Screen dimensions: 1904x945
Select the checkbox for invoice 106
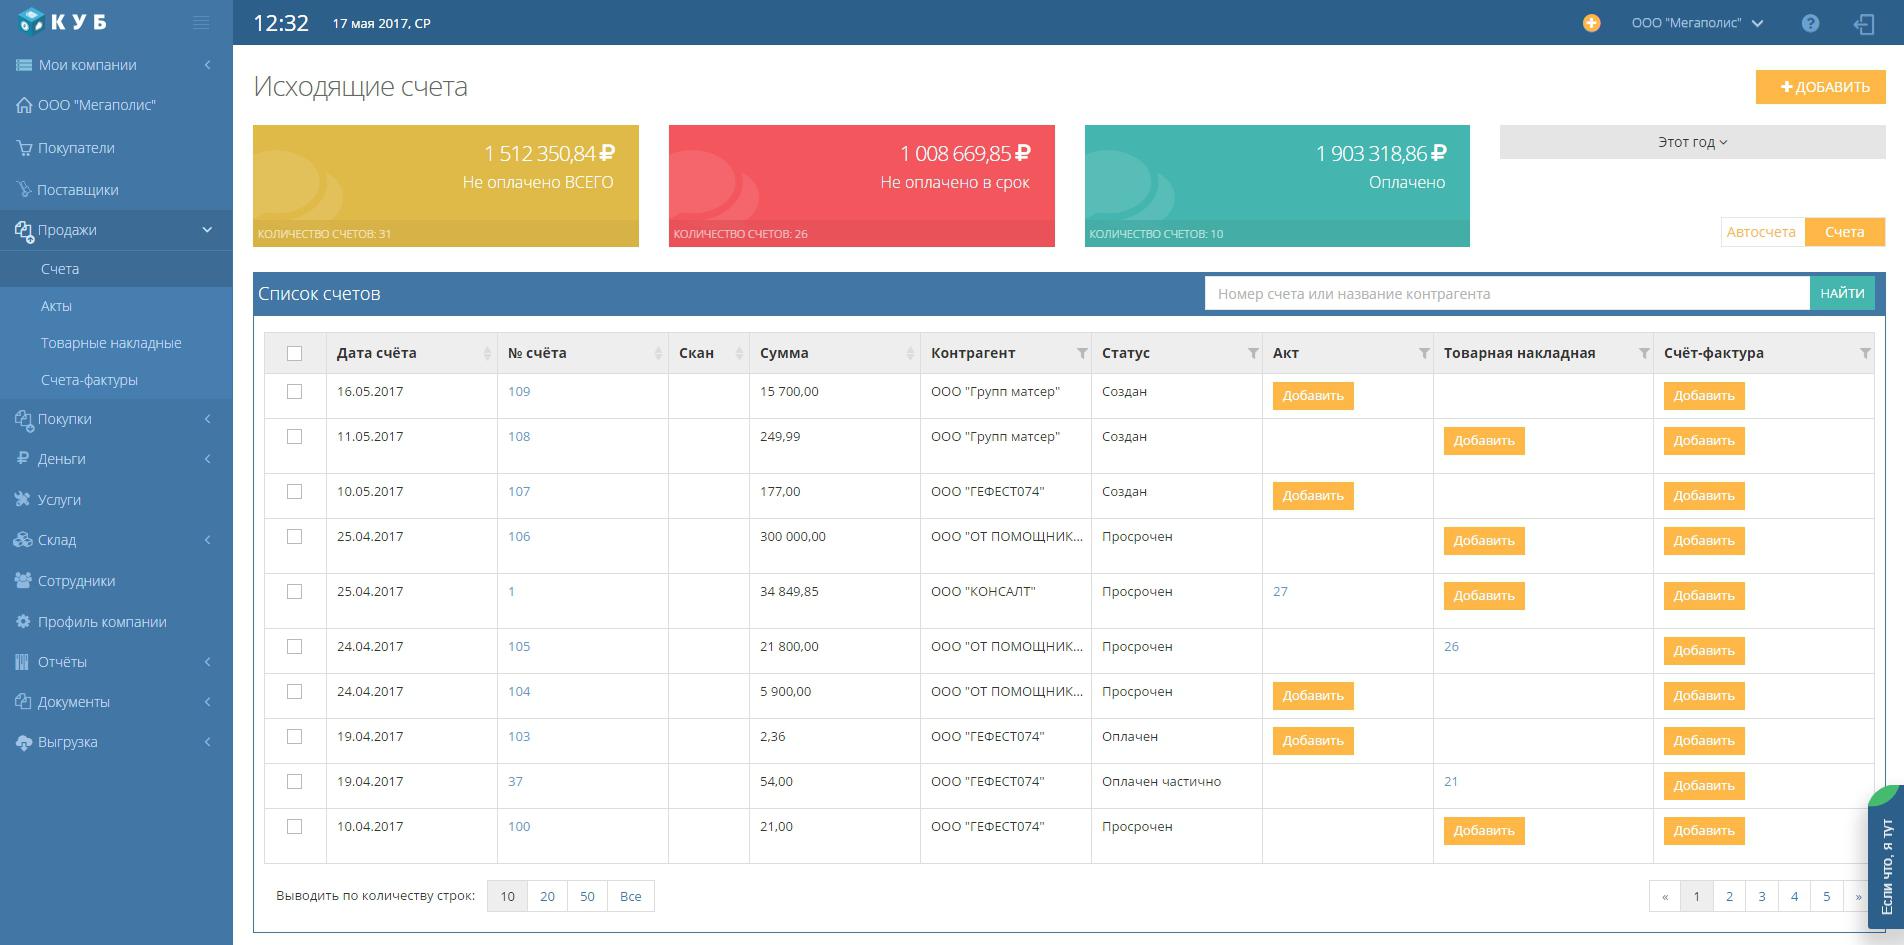pos(294,536)
